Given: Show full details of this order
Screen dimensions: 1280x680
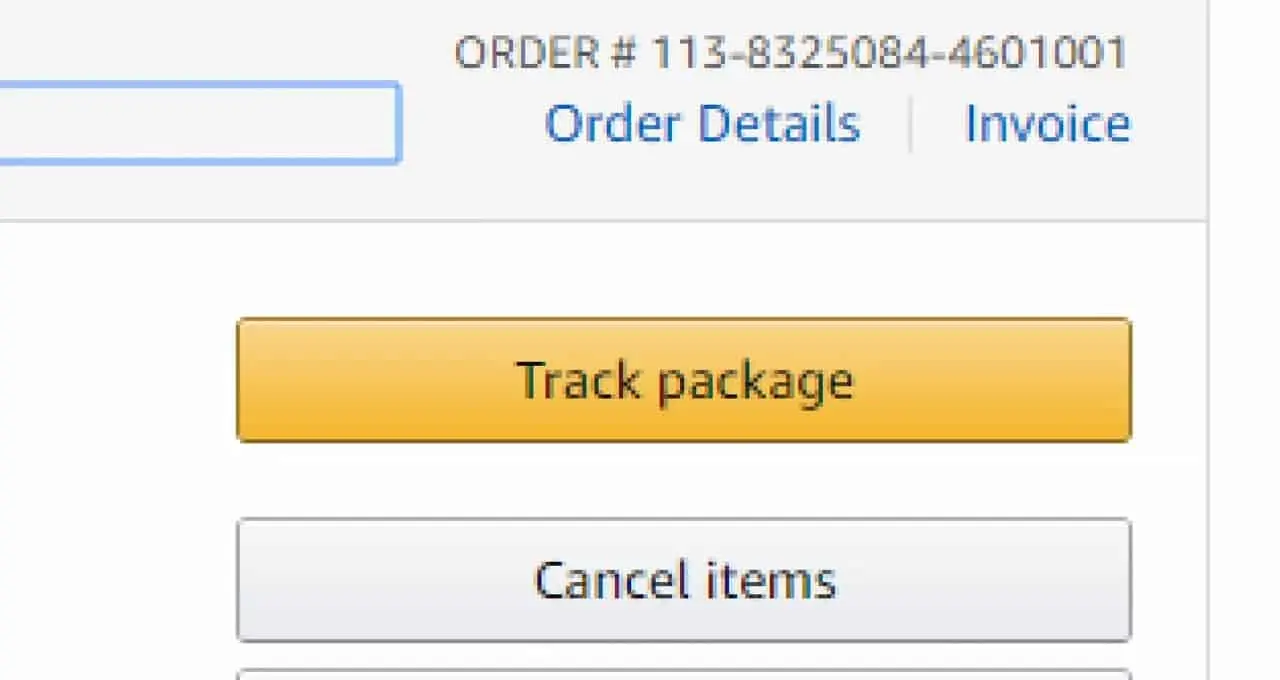Looking at the screenshot, I should (701, 123).
